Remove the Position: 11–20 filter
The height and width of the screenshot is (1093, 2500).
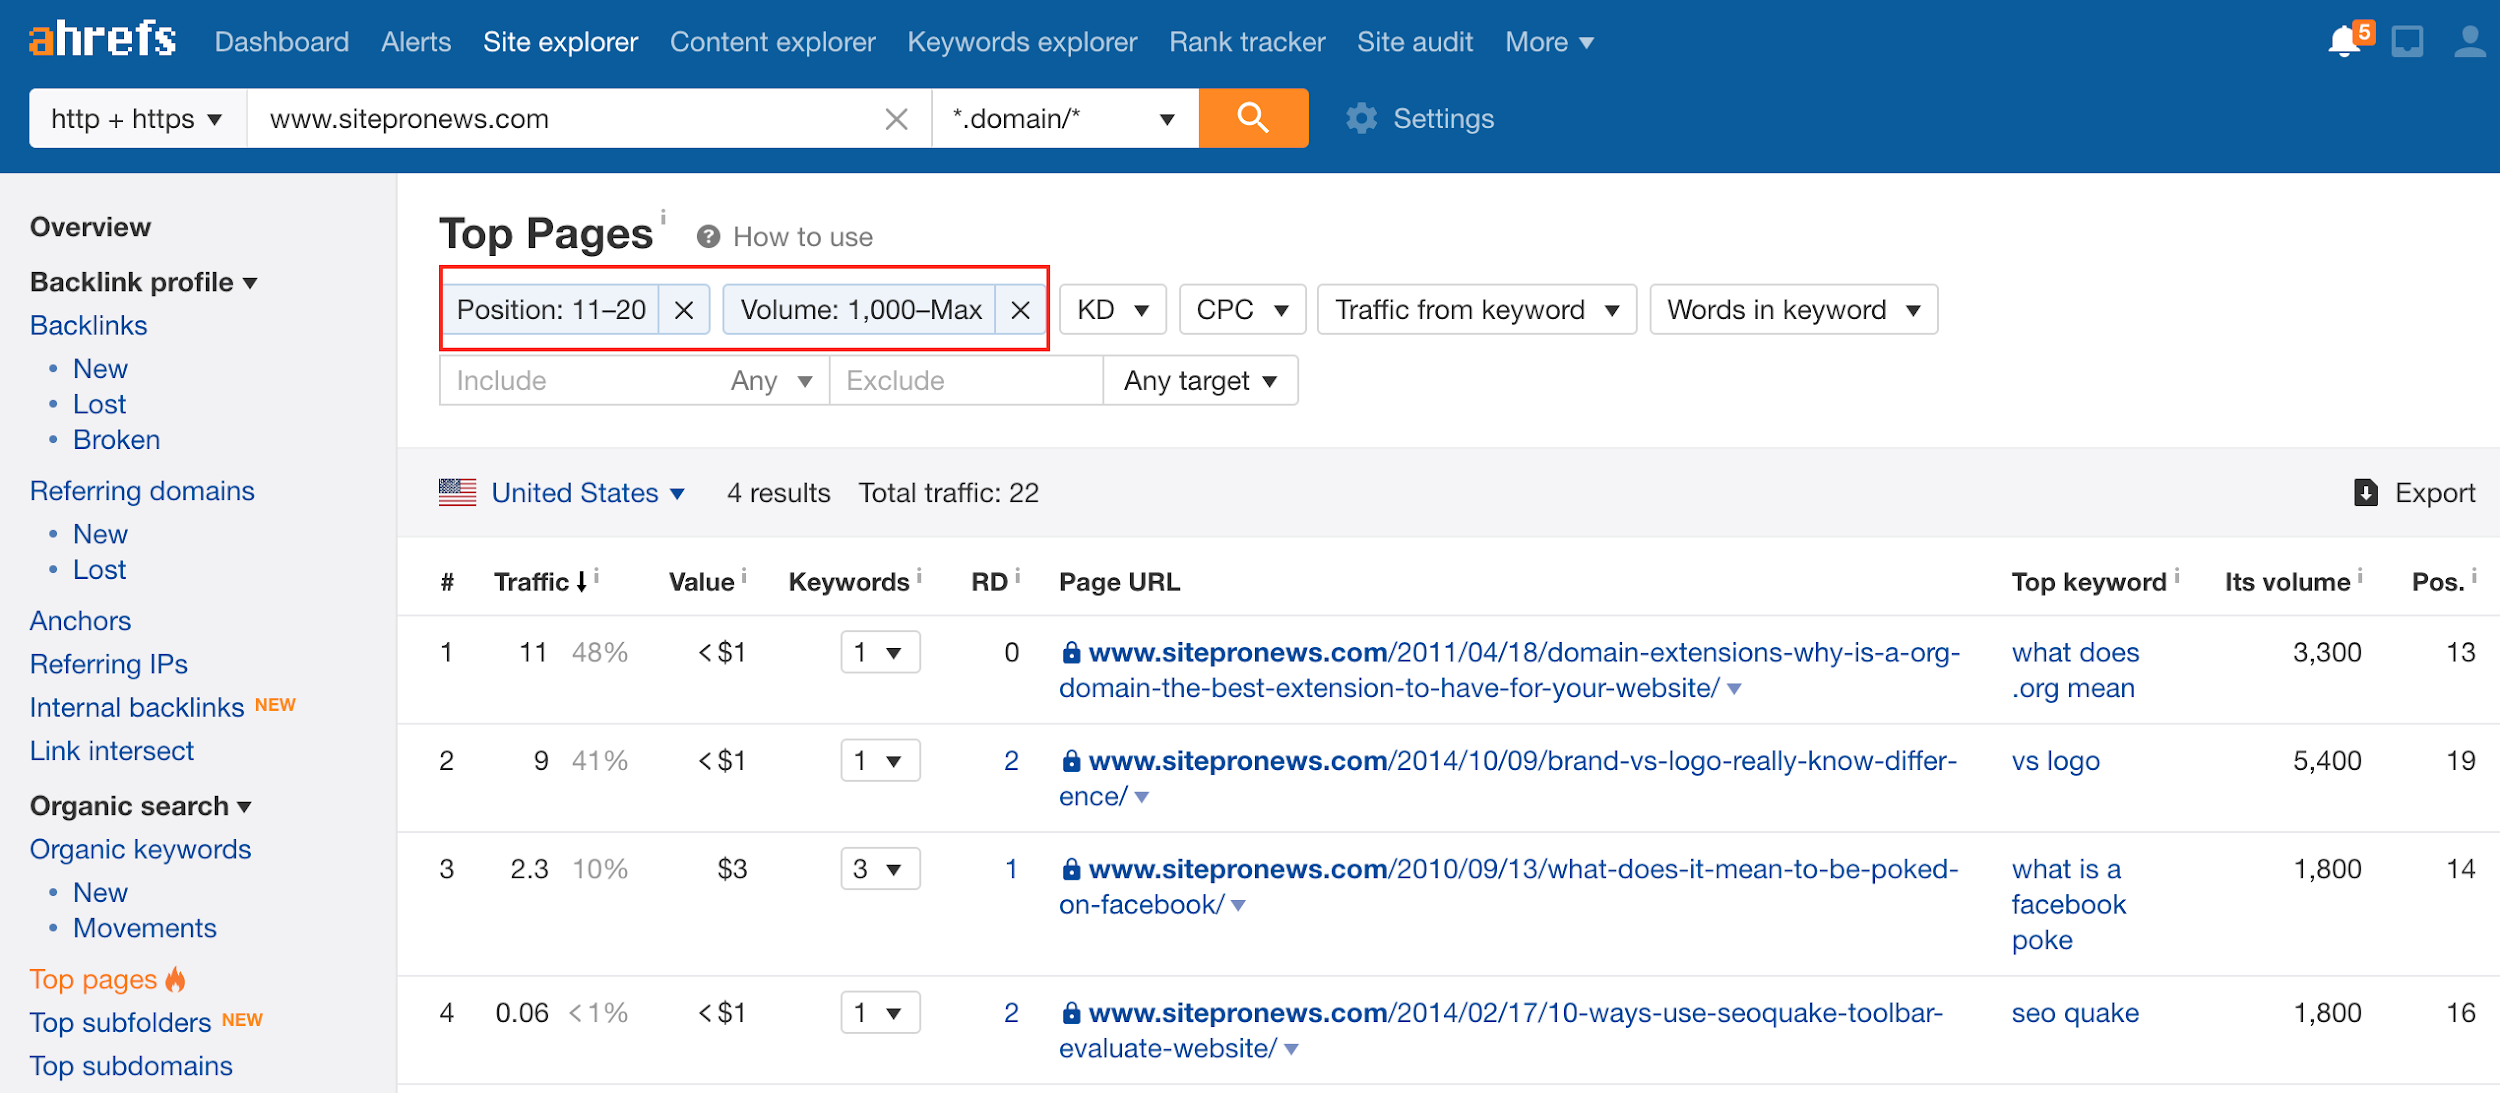point(684,310)
